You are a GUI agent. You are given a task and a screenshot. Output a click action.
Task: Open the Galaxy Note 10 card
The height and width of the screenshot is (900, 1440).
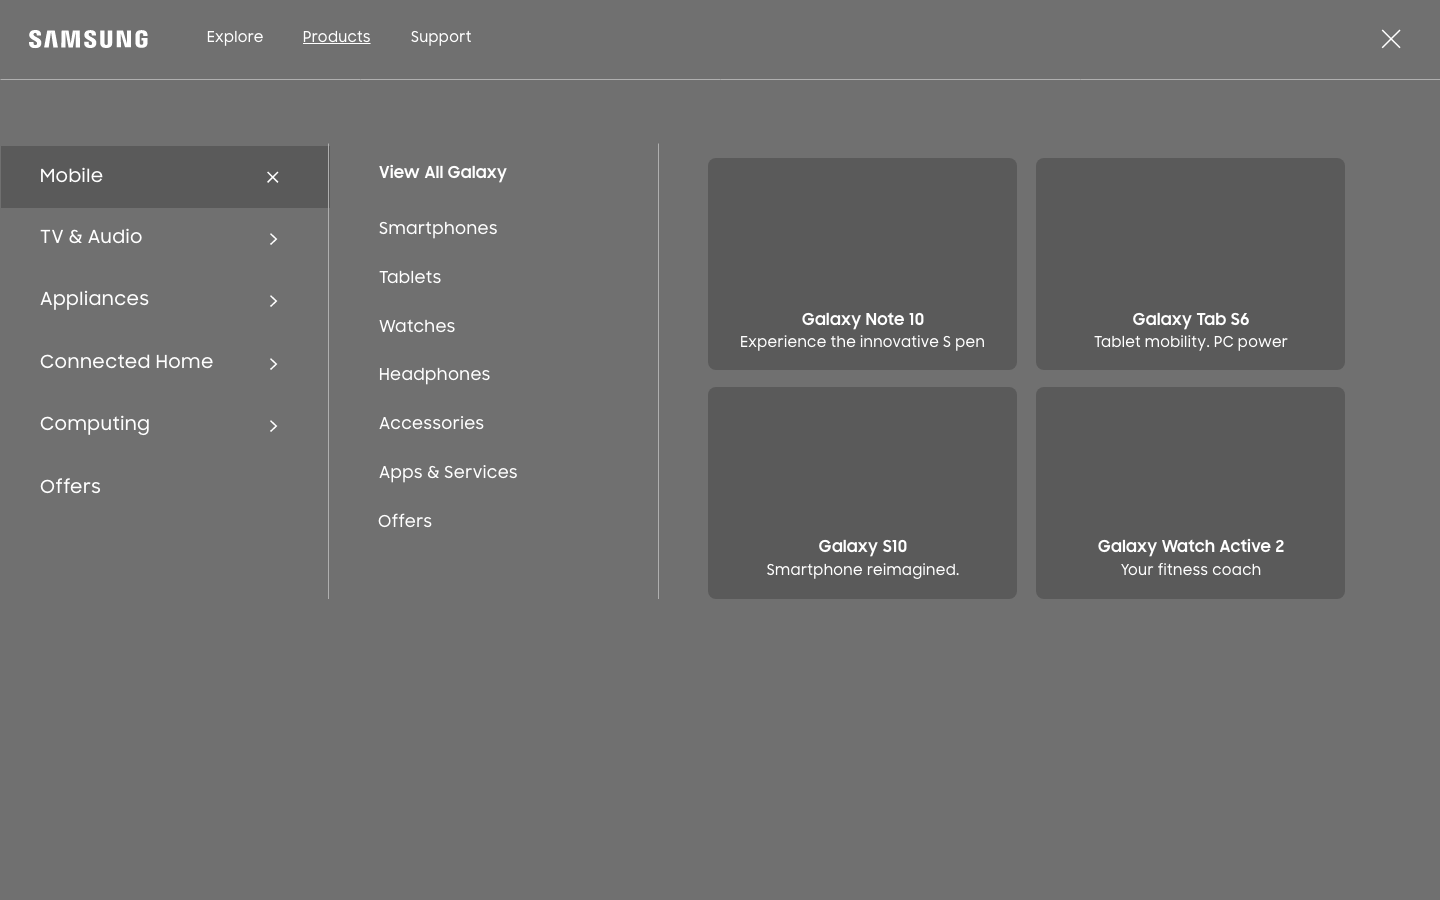pyautogui.click(x=862, y=264)
